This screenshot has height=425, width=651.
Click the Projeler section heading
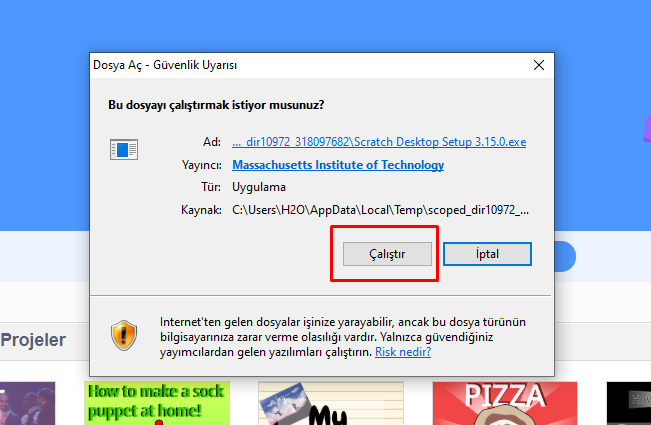pyautogui.click(x=33, y=340)
